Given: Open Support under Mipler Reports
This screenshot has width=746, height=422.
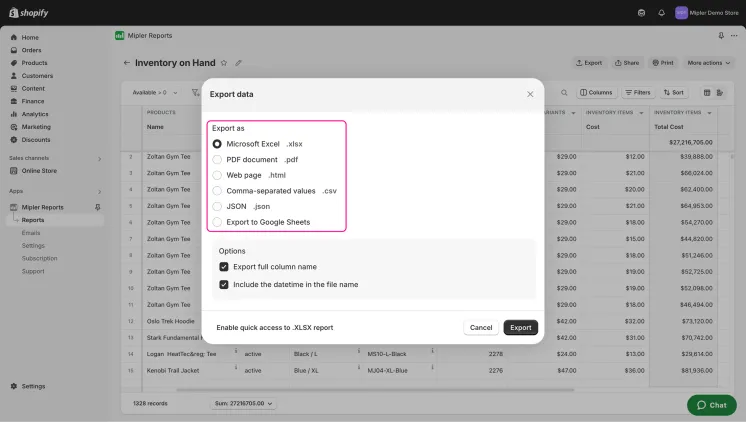Looking at the screenshot, I should tap(33, 271).
